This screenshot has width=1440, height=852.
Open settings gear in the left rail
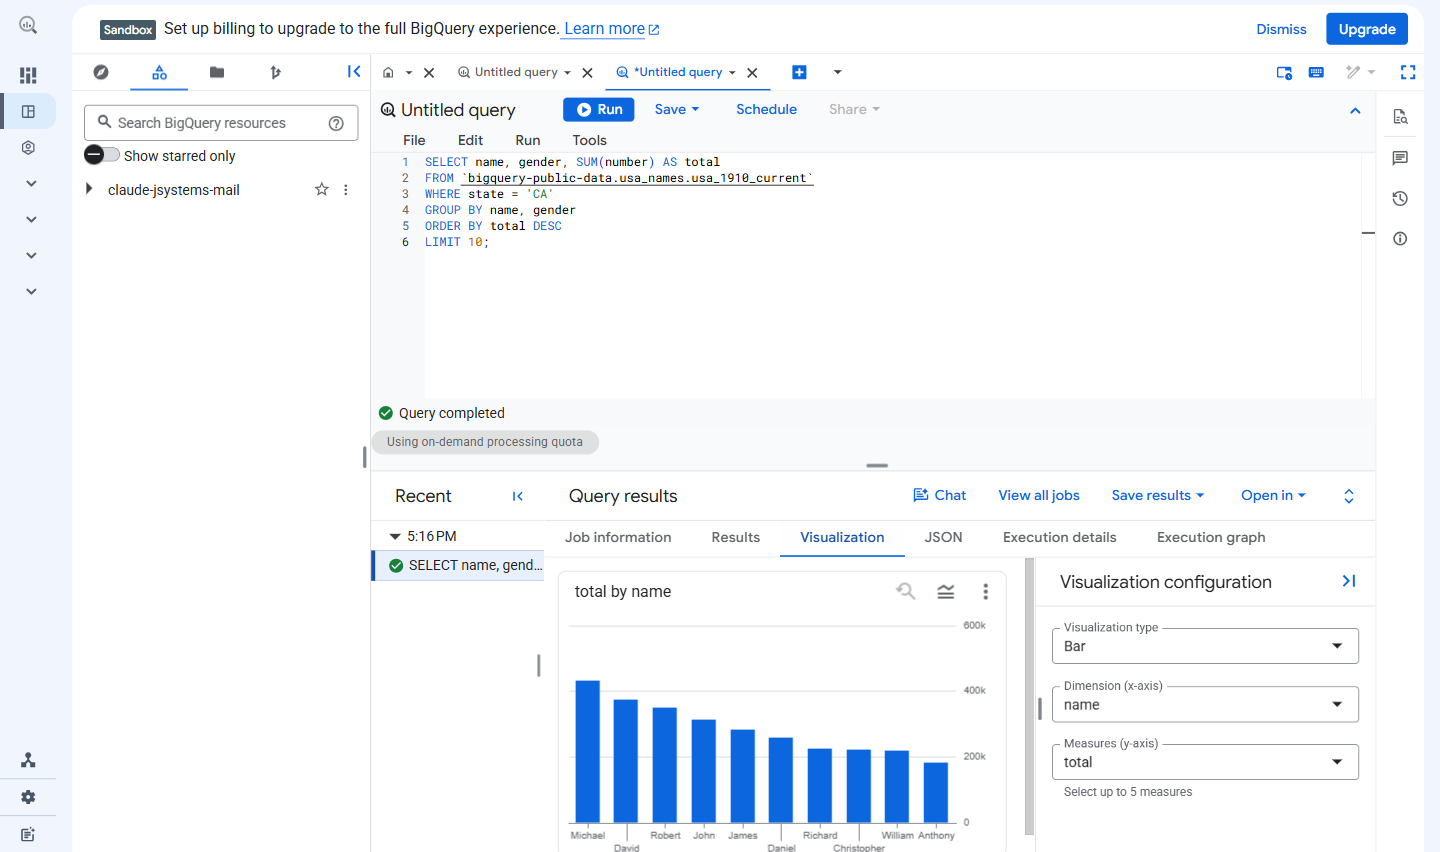(x=28, y=797)
